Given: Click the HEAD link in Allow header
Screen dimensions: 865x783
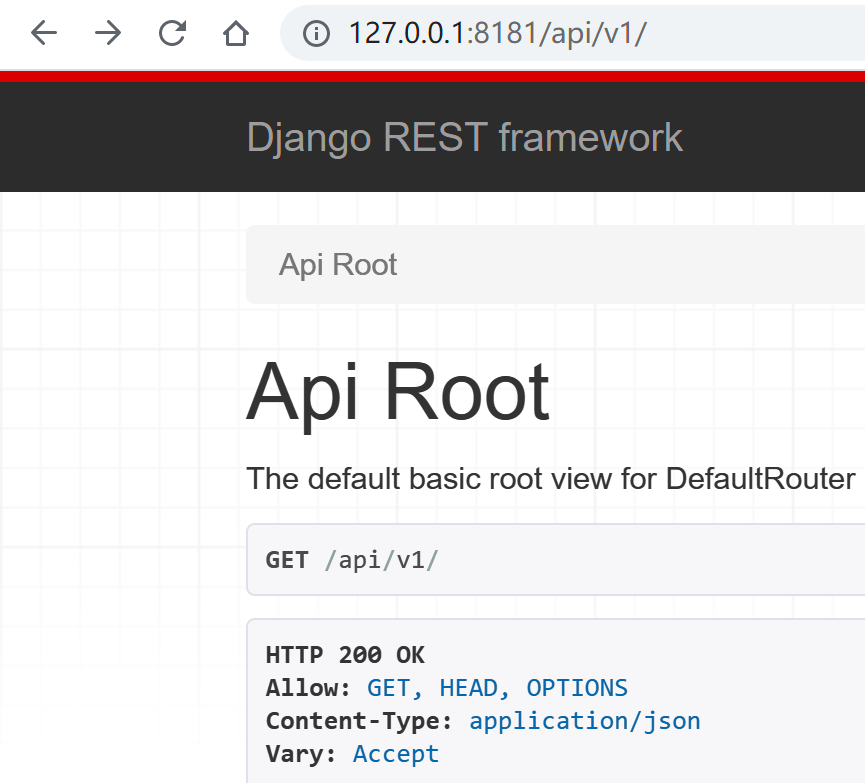Looking at the screenshot, I should pos(468,687).
